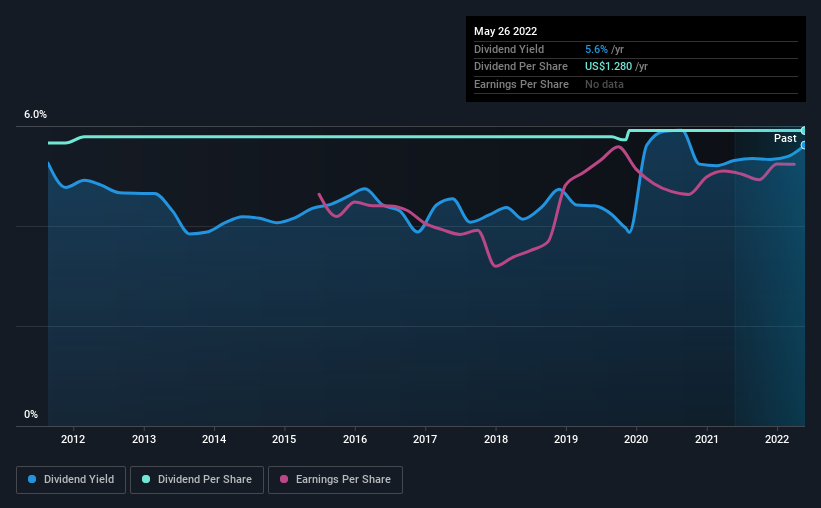The image size is (821, 508).
Task: Toggle the Dividend Per Share legend button
Action: coord(197,480)
